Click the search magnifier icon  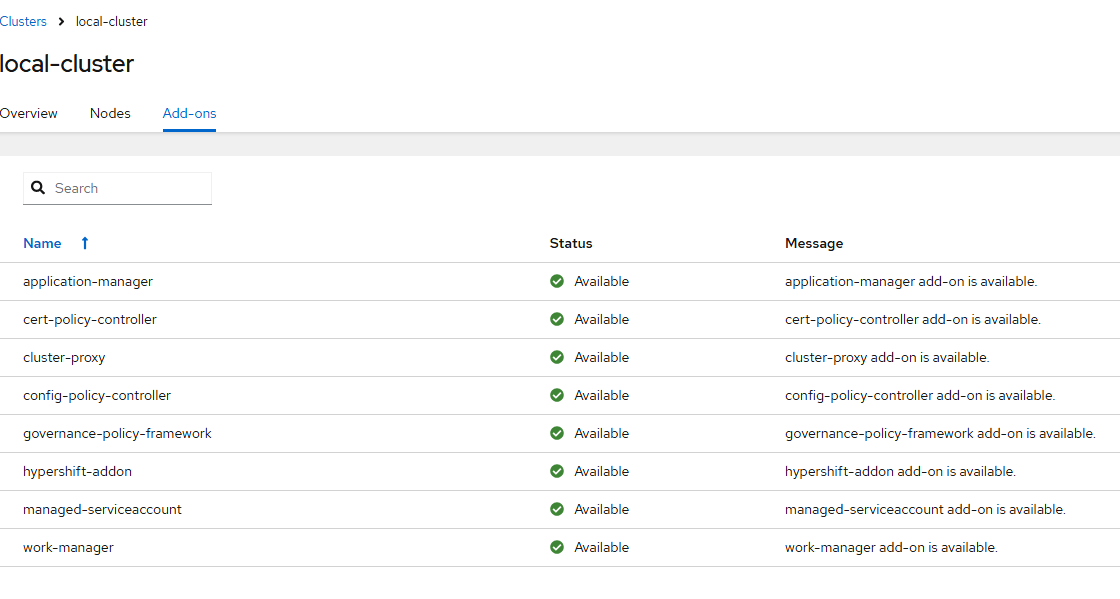[38, 188]
